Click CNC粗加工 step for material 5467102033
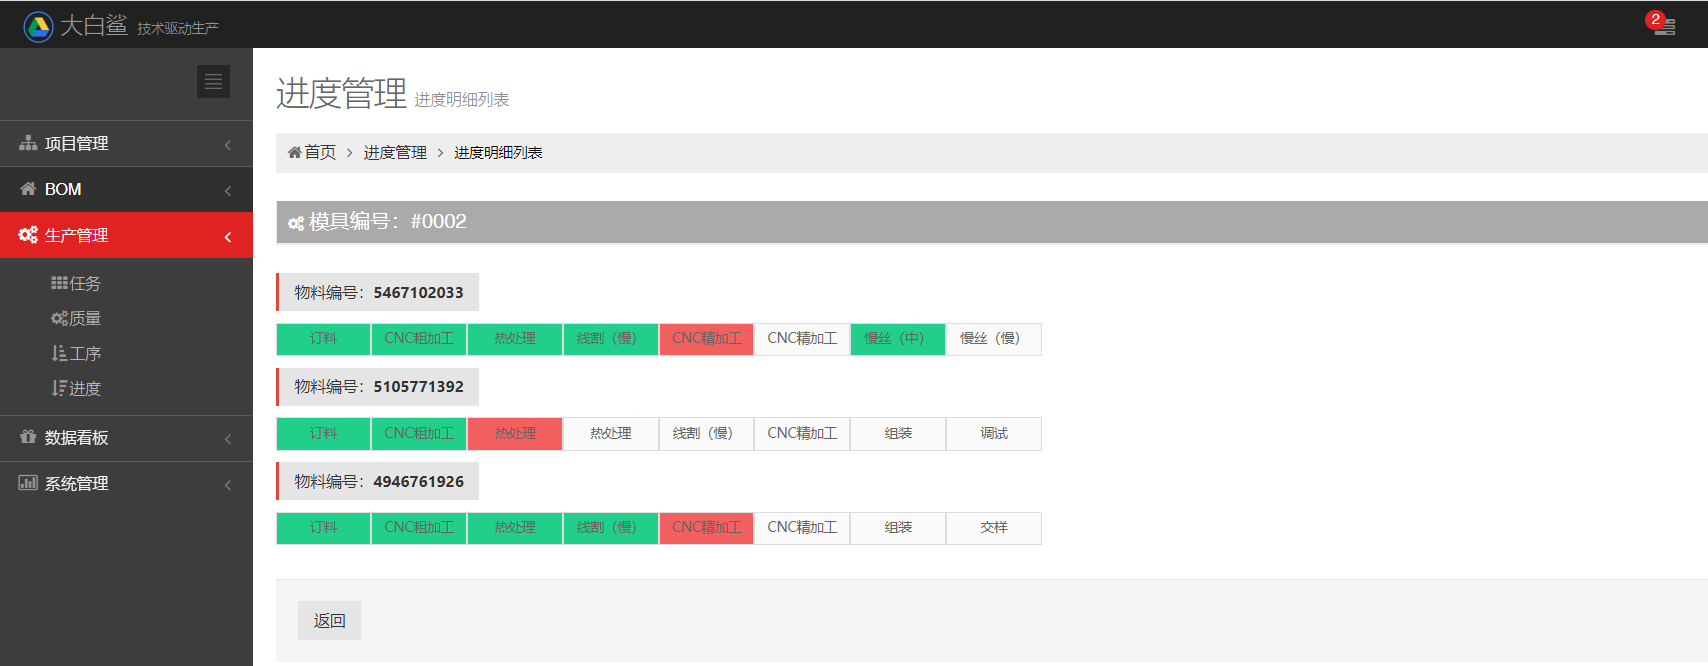Image resolution: width=1708 pixels, height=666 pixels. 419,339
